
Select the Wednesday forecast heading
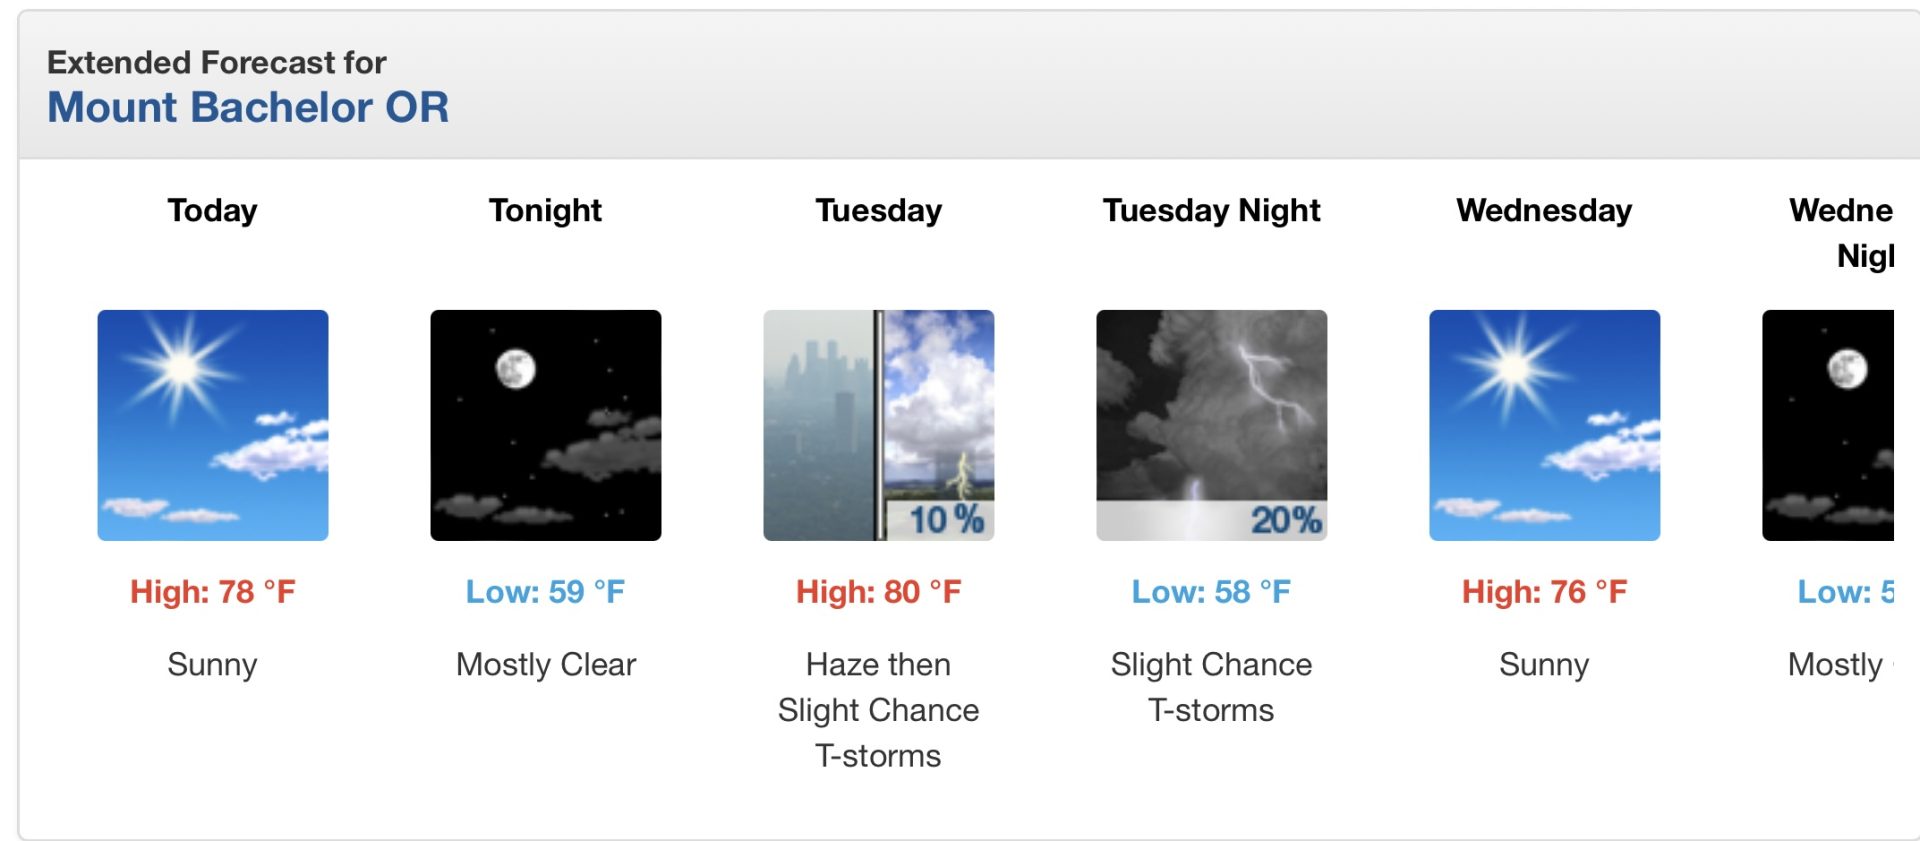coord(1545,211)
